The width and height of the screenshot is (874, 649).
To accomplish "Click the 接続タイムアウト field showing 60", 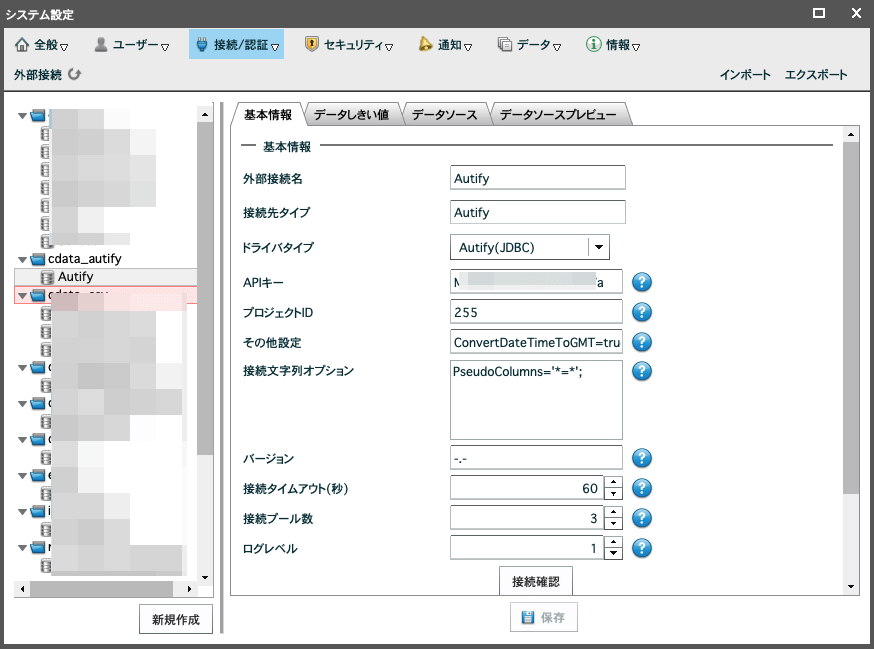I will (527, 488).
